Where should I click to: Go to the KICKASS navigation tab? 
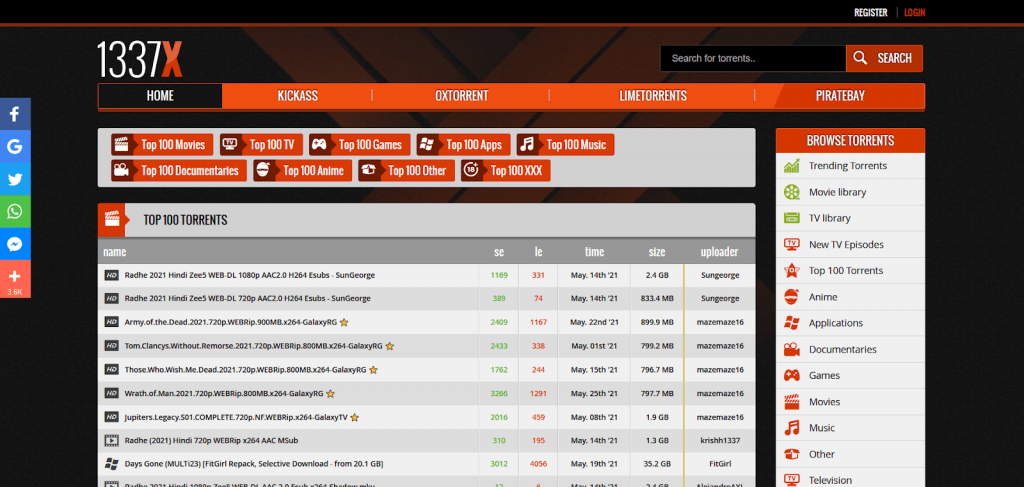click(297, 96)
